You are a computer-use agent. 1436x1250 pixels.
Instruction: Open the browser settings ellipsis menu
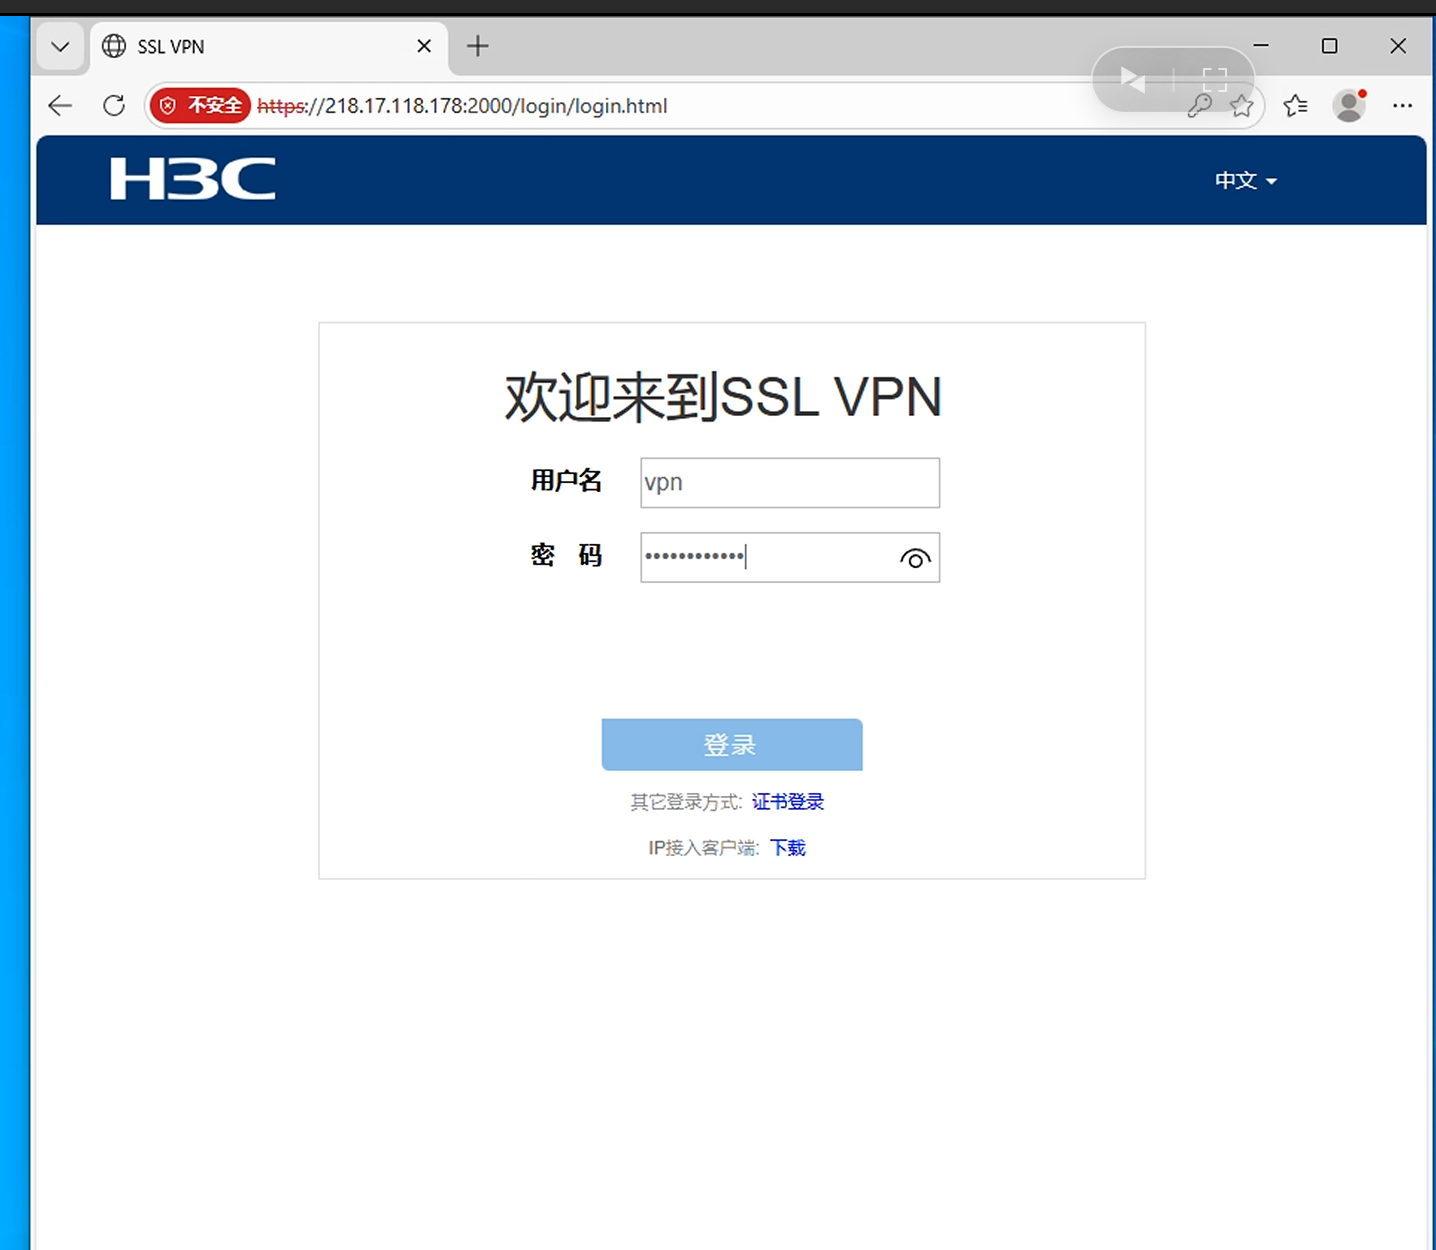coord(1403,105)
